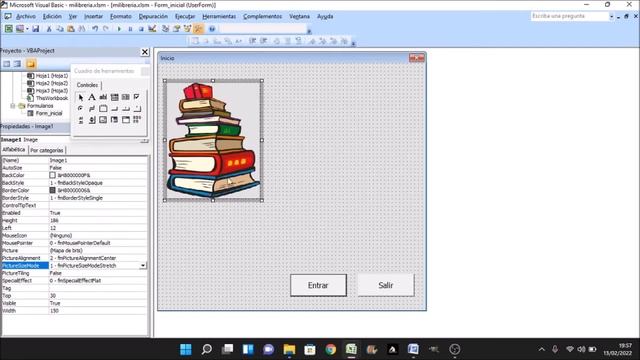Pick the Select Objects arrow in the toolbox
The image size is (640, 360).
click(80, 97)
